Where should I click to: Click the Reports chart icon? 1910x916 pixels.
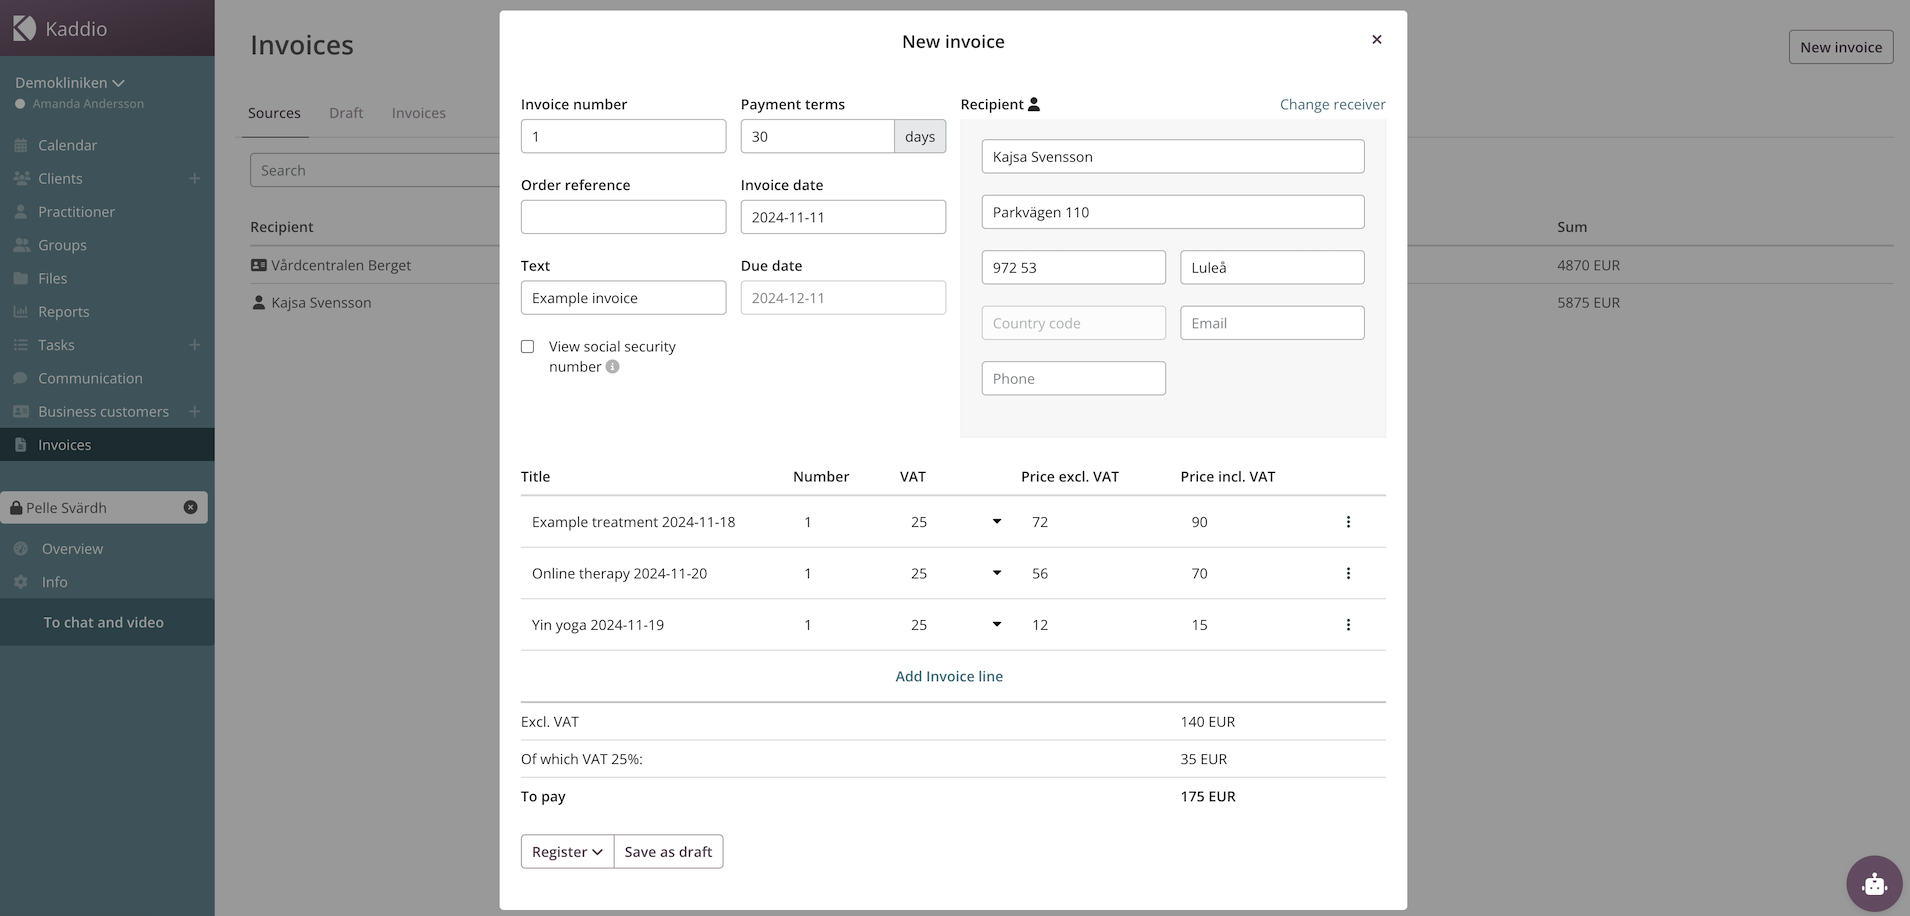[x=21, y=312]
